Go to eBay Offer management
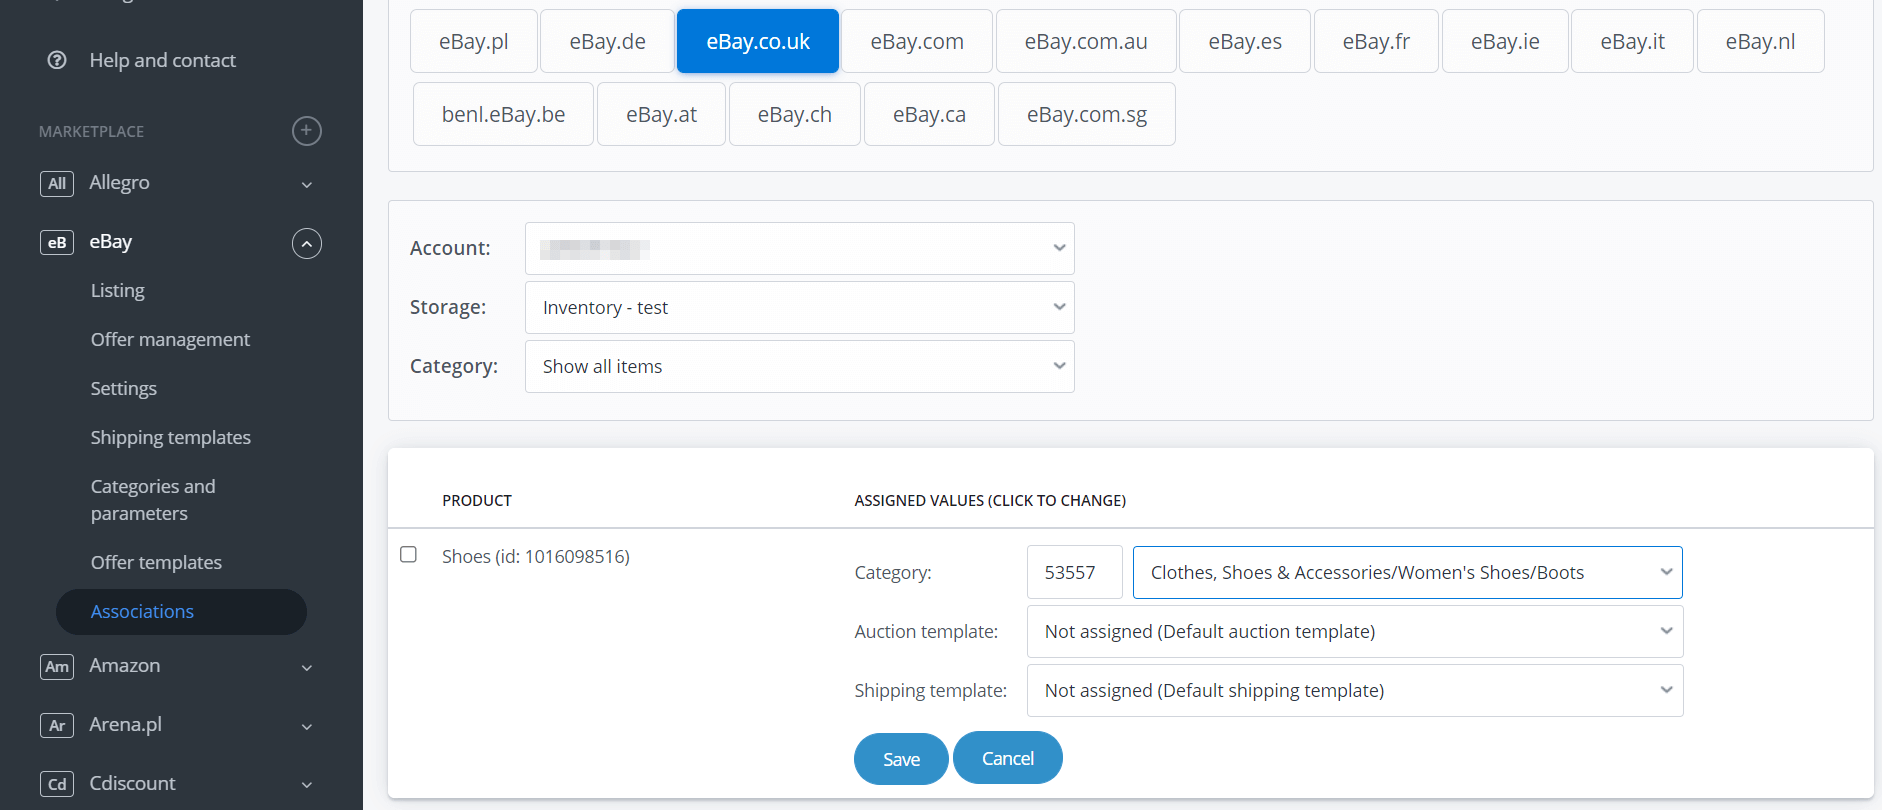The height and width of the screenshot is (810, 1882). click(x=170, y=339)
